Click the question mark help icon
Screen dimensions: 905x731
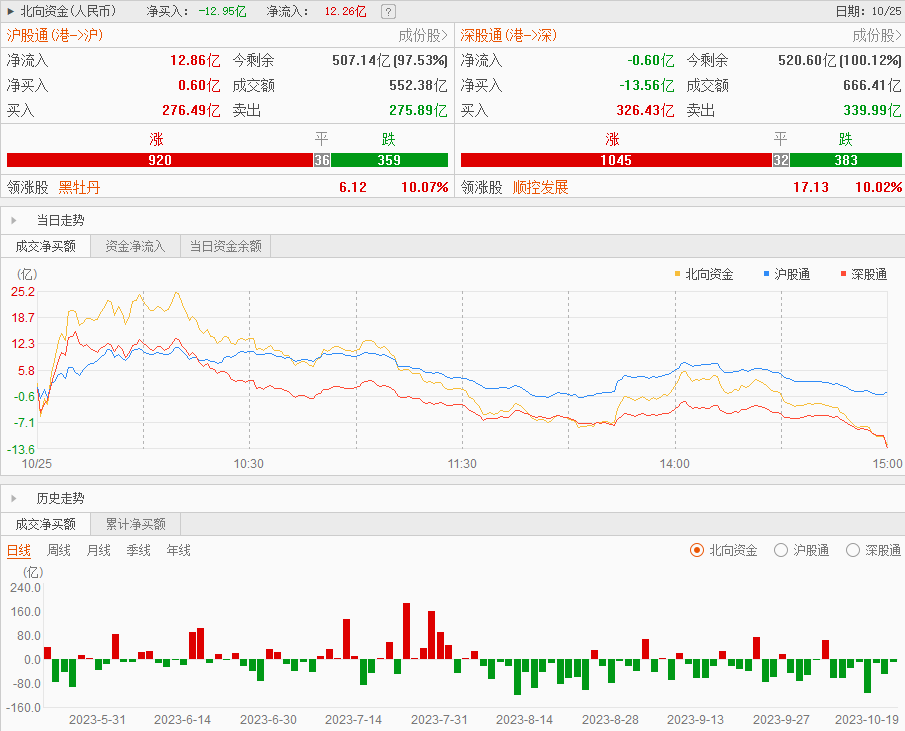click(388, 12)
